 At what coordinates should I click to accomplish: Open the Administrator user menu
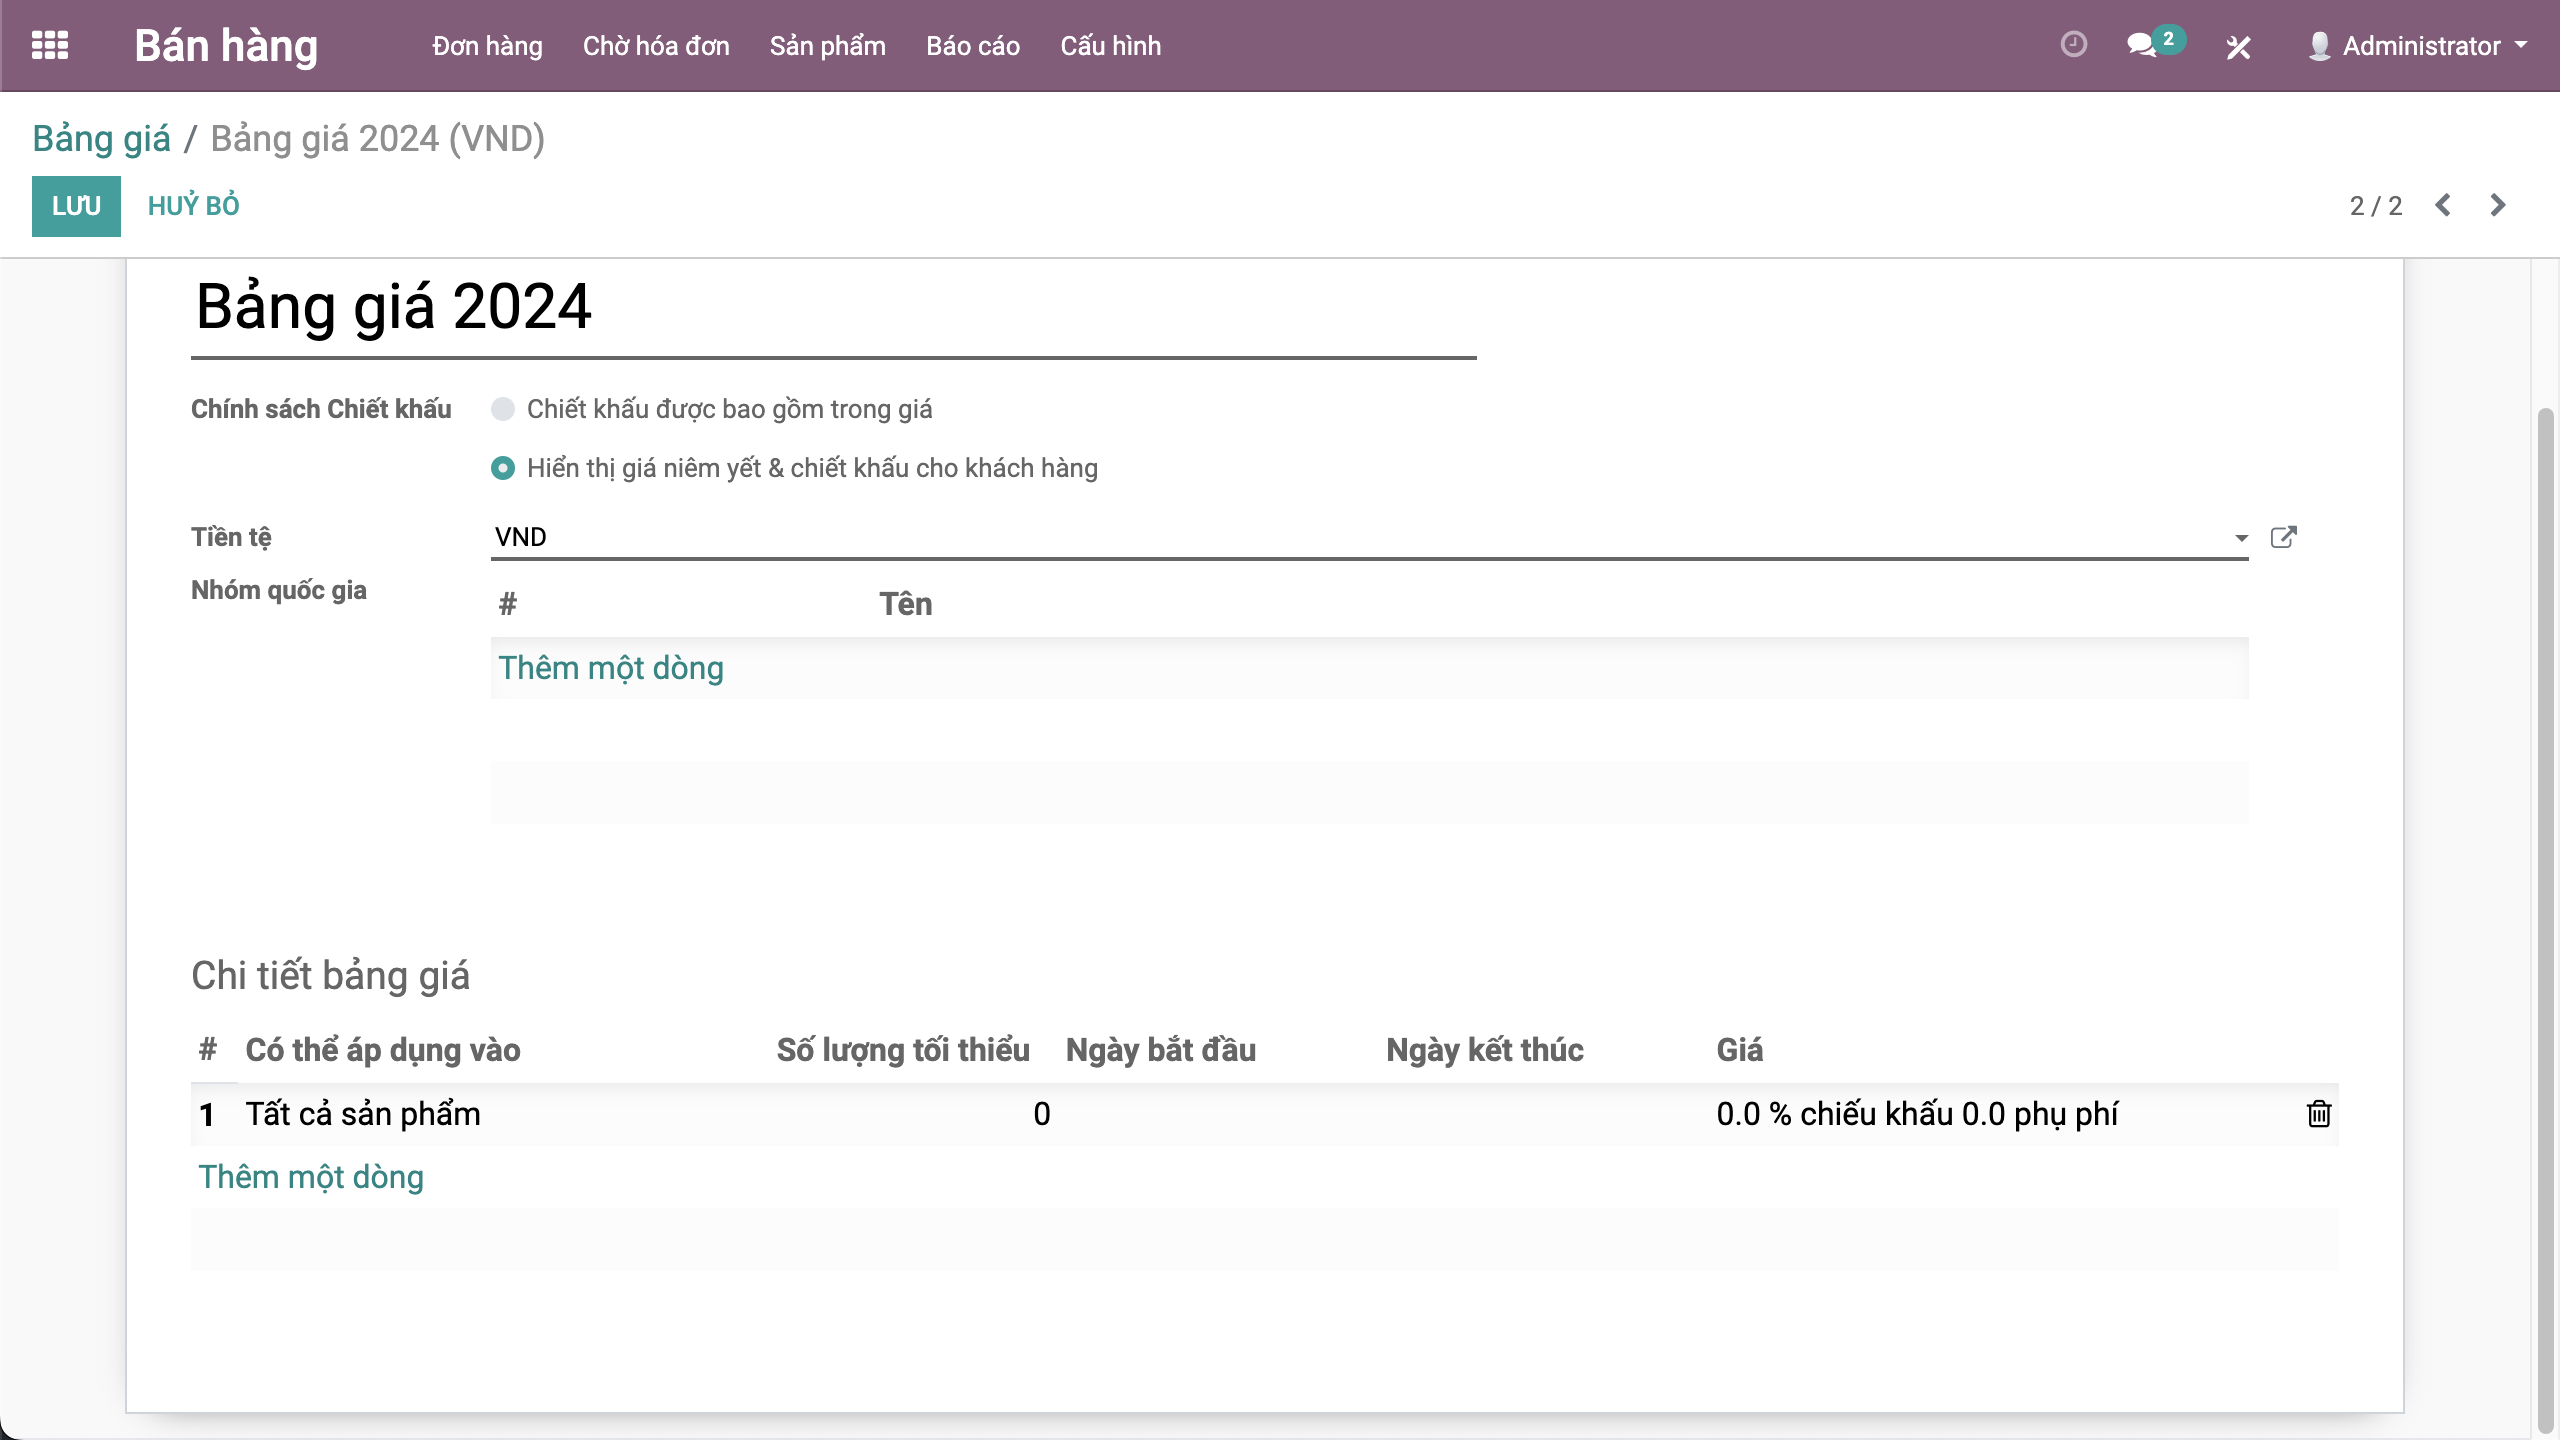point(2418,46)
